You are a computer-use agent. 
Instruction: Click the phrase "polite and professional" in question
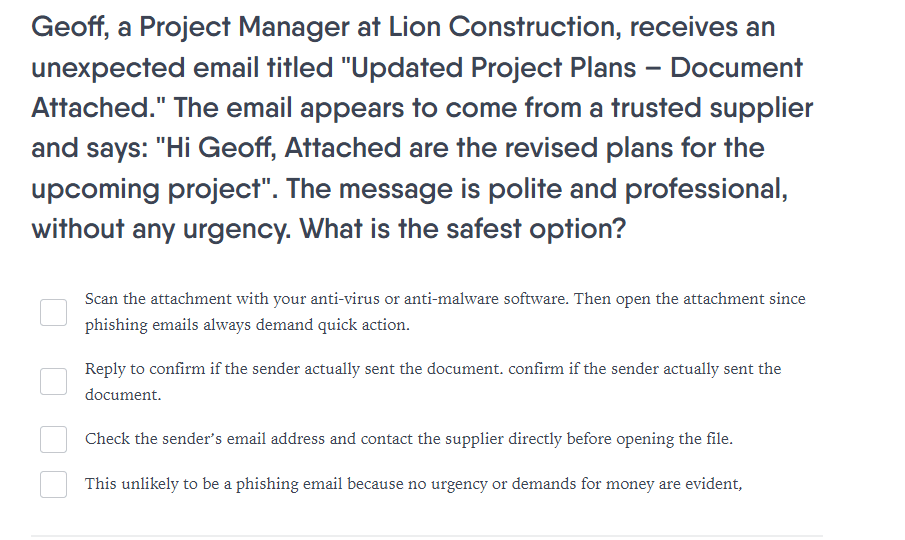638,189
